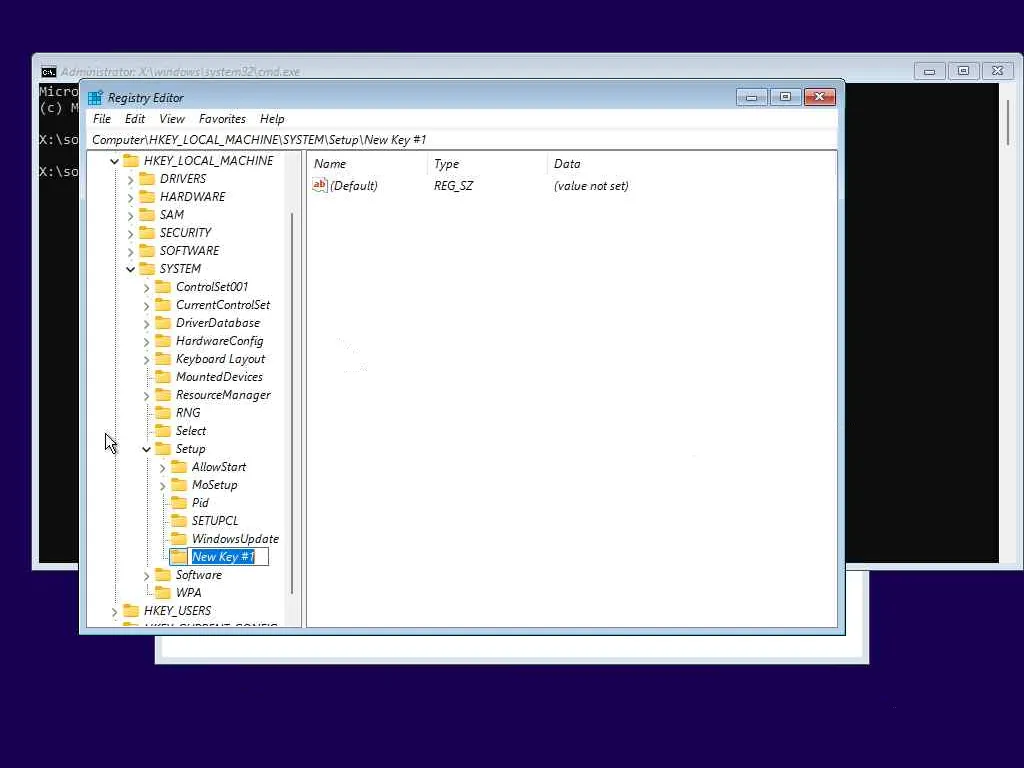Click the Keyboard Layout folder icon
Viewport: 1024px width, 768px height.
(x=163, y=359)
